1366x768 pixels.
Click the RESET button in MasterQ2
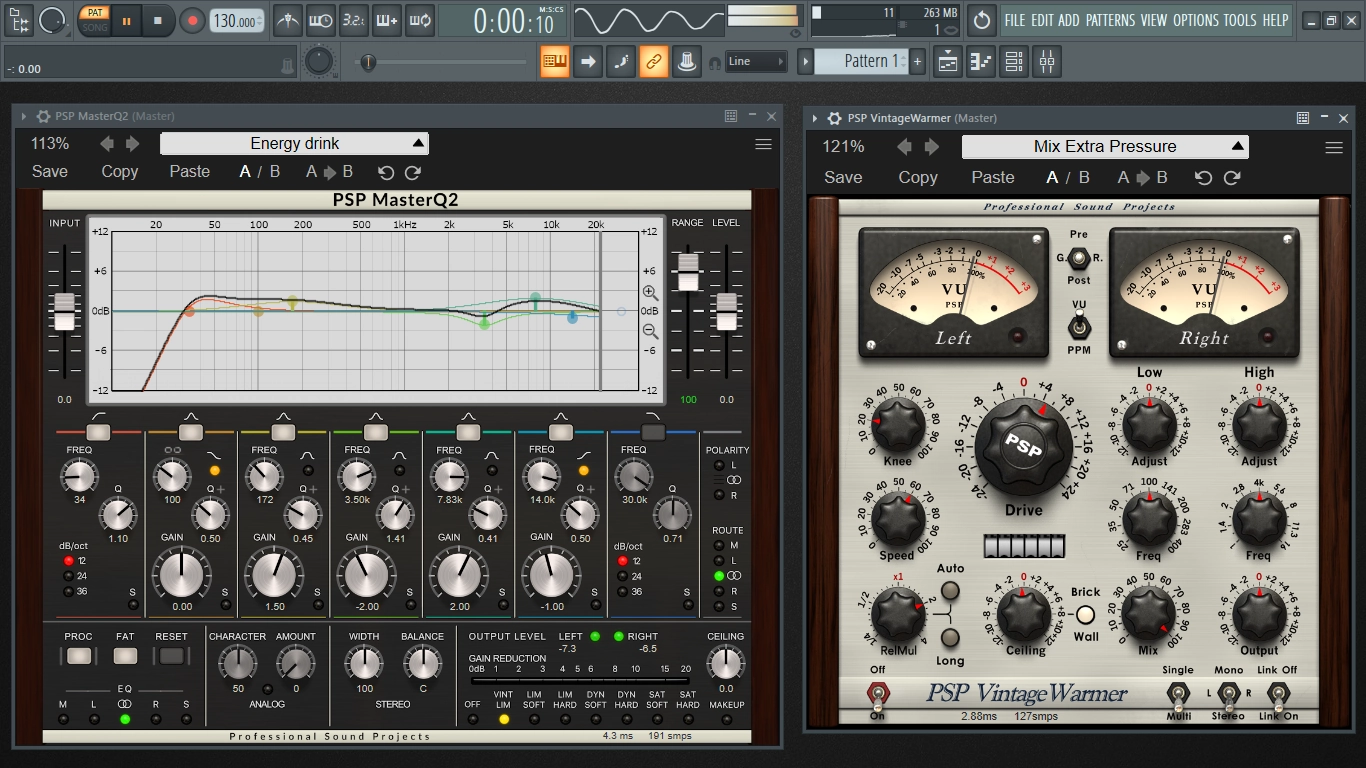click(x=172, y=656)
